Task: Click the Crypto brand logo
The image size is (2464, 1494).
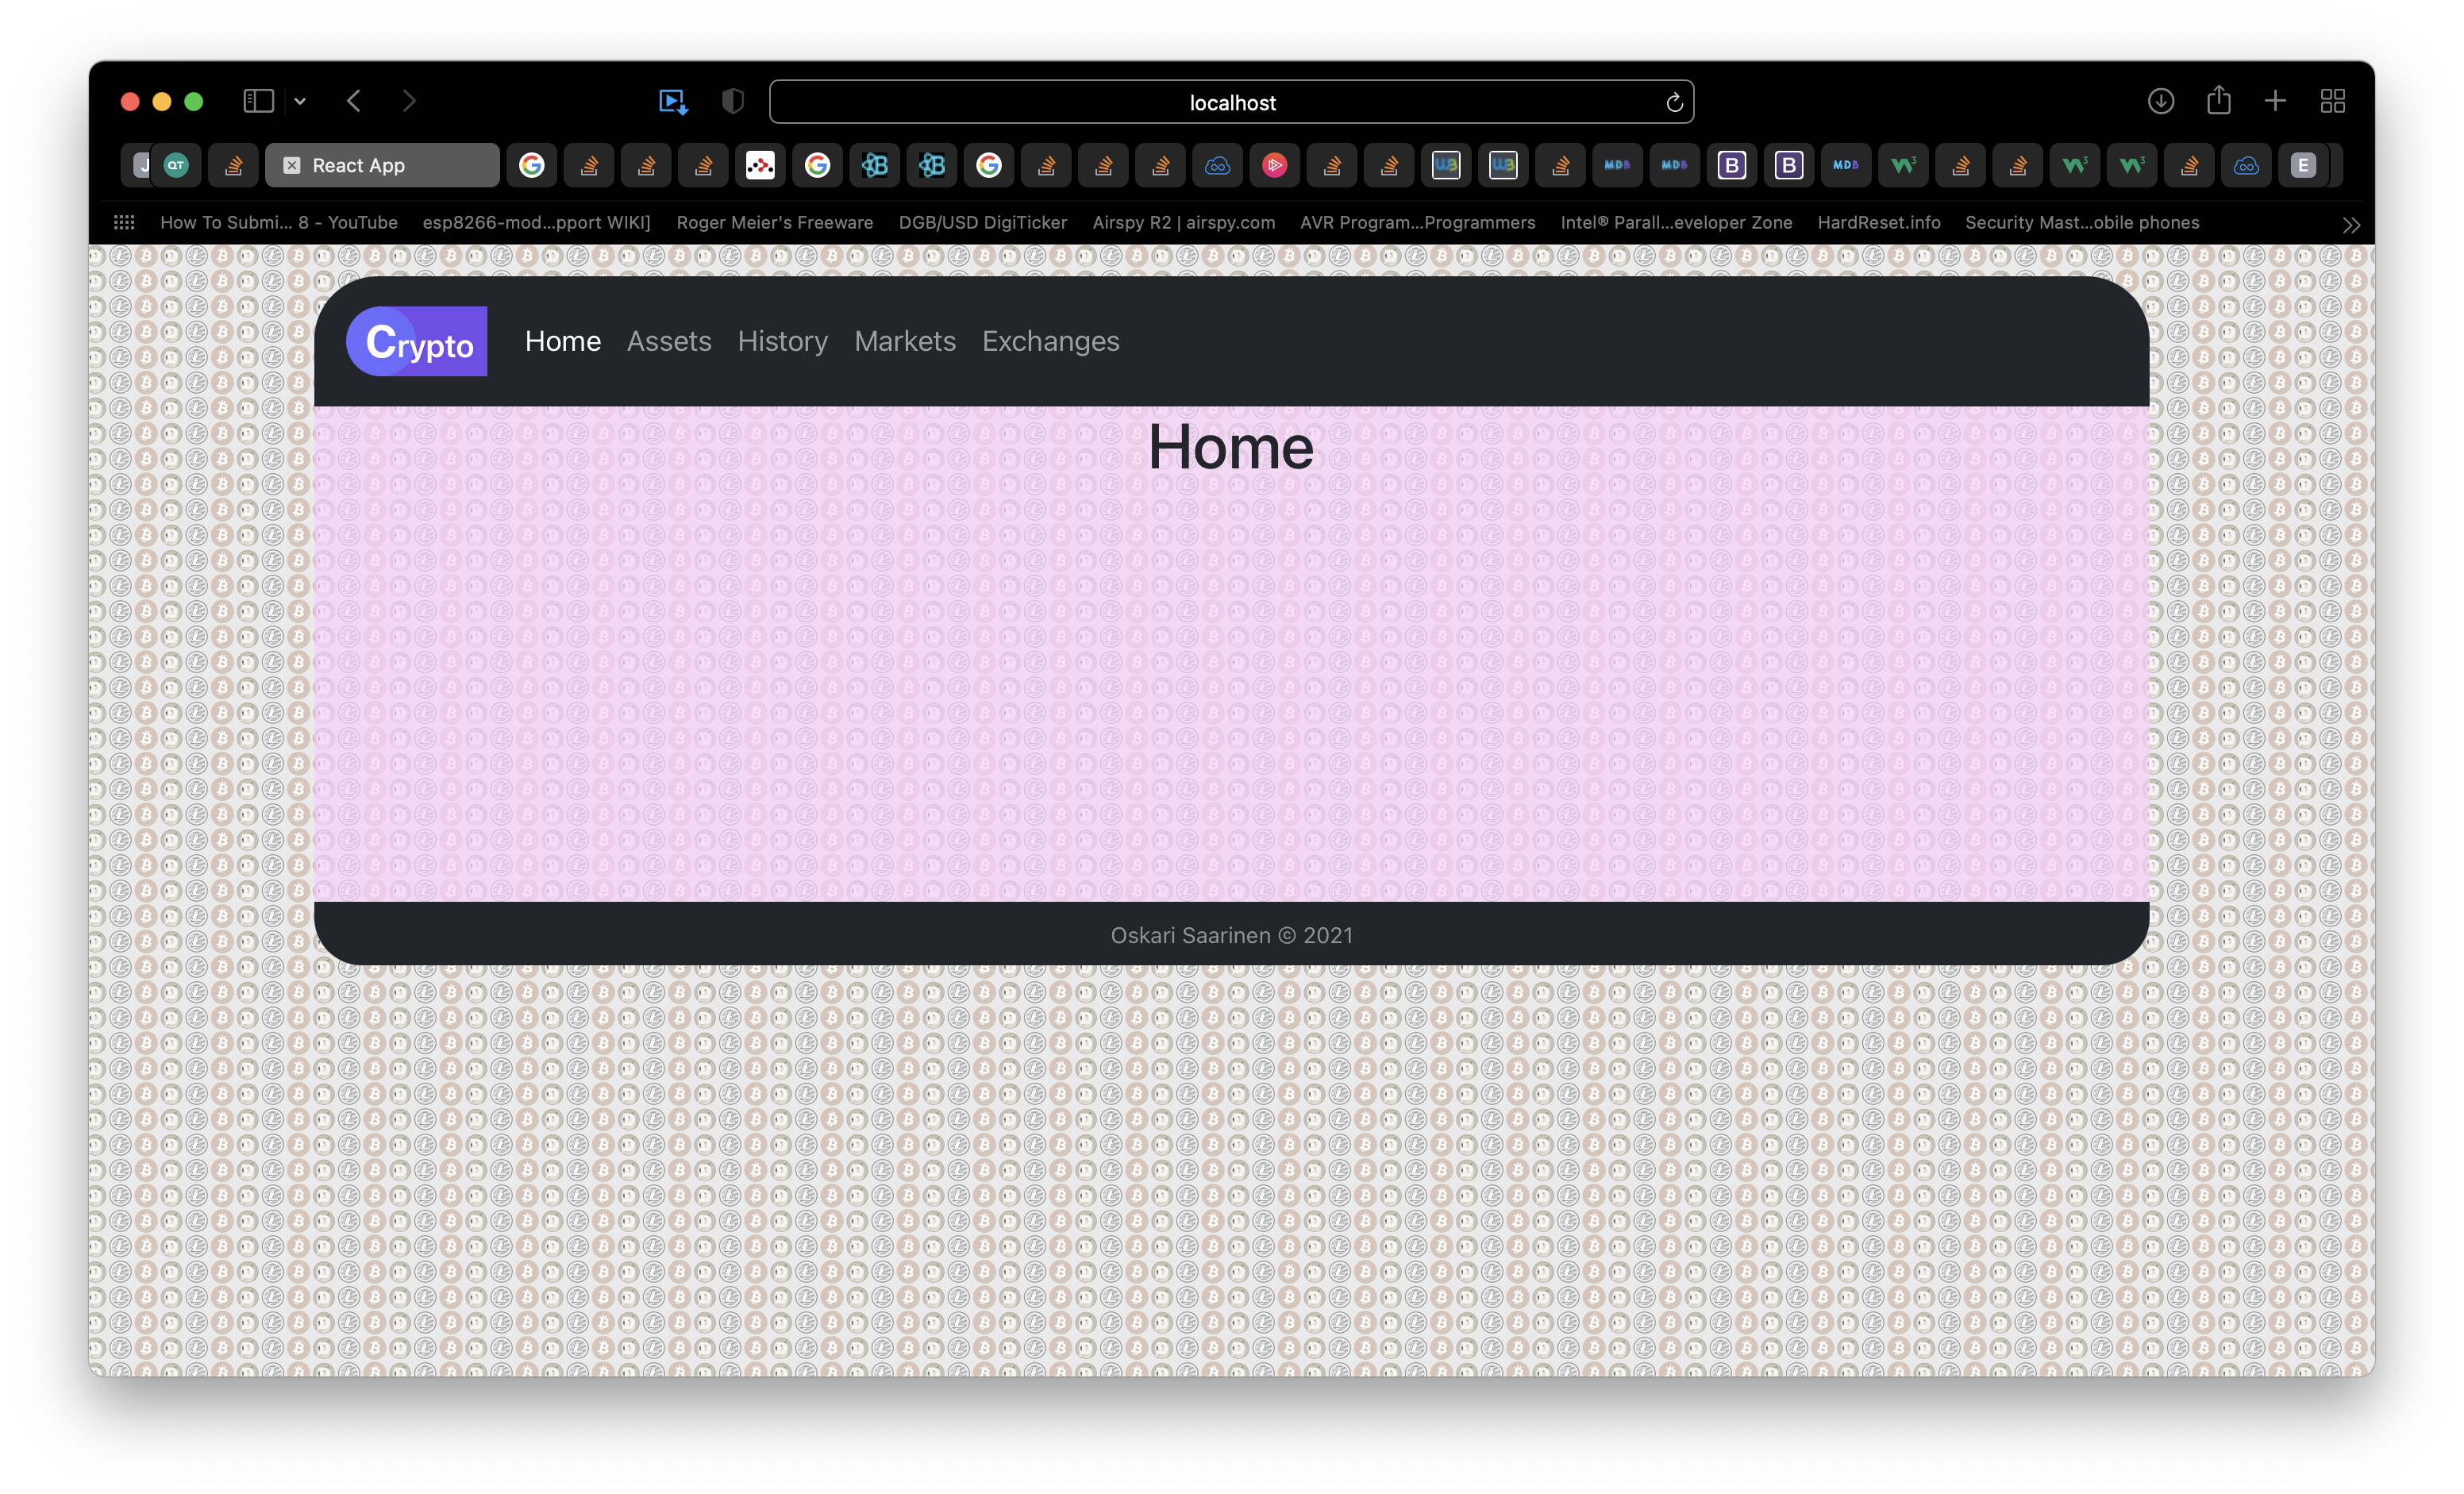Action: (416, 341)
